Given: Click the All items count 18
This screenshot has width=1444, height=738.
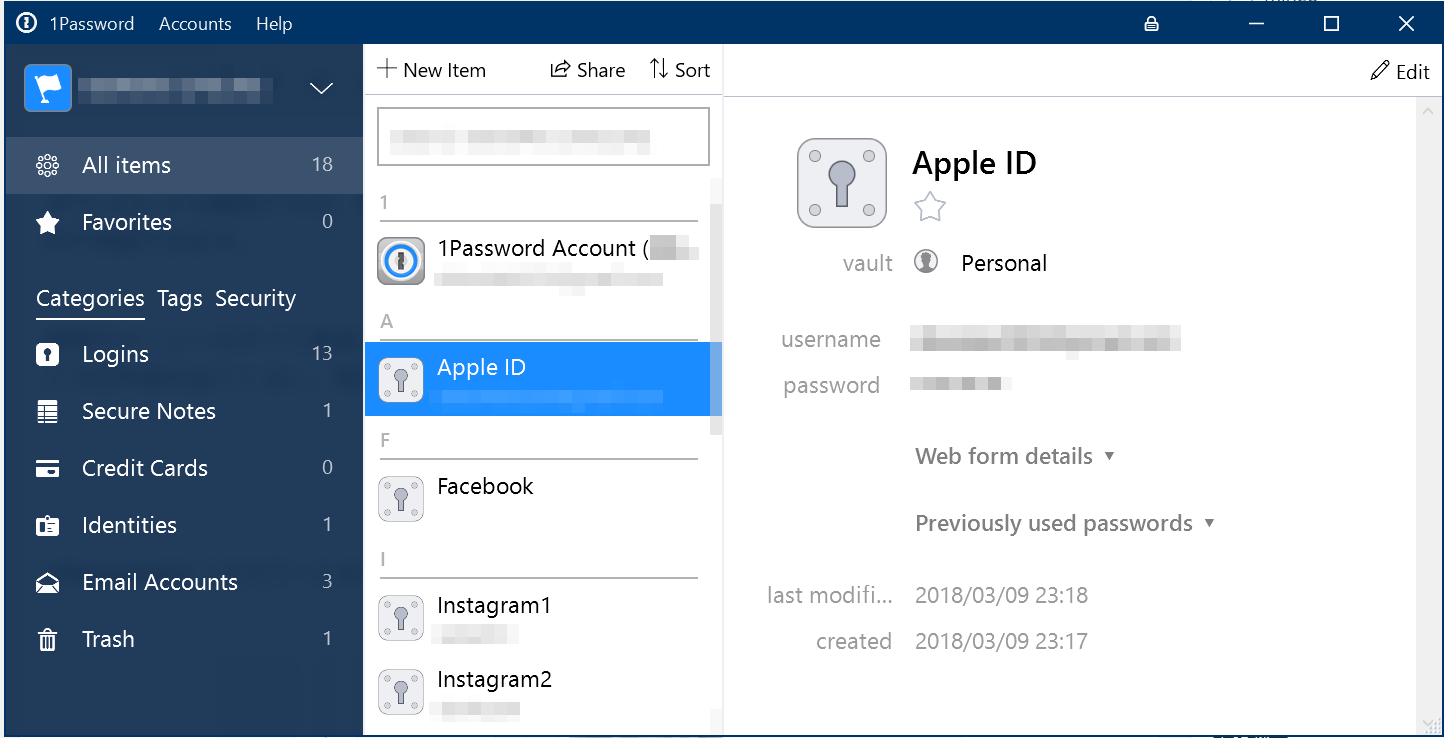Looking at the screenshot, I should tap(322, 164).
